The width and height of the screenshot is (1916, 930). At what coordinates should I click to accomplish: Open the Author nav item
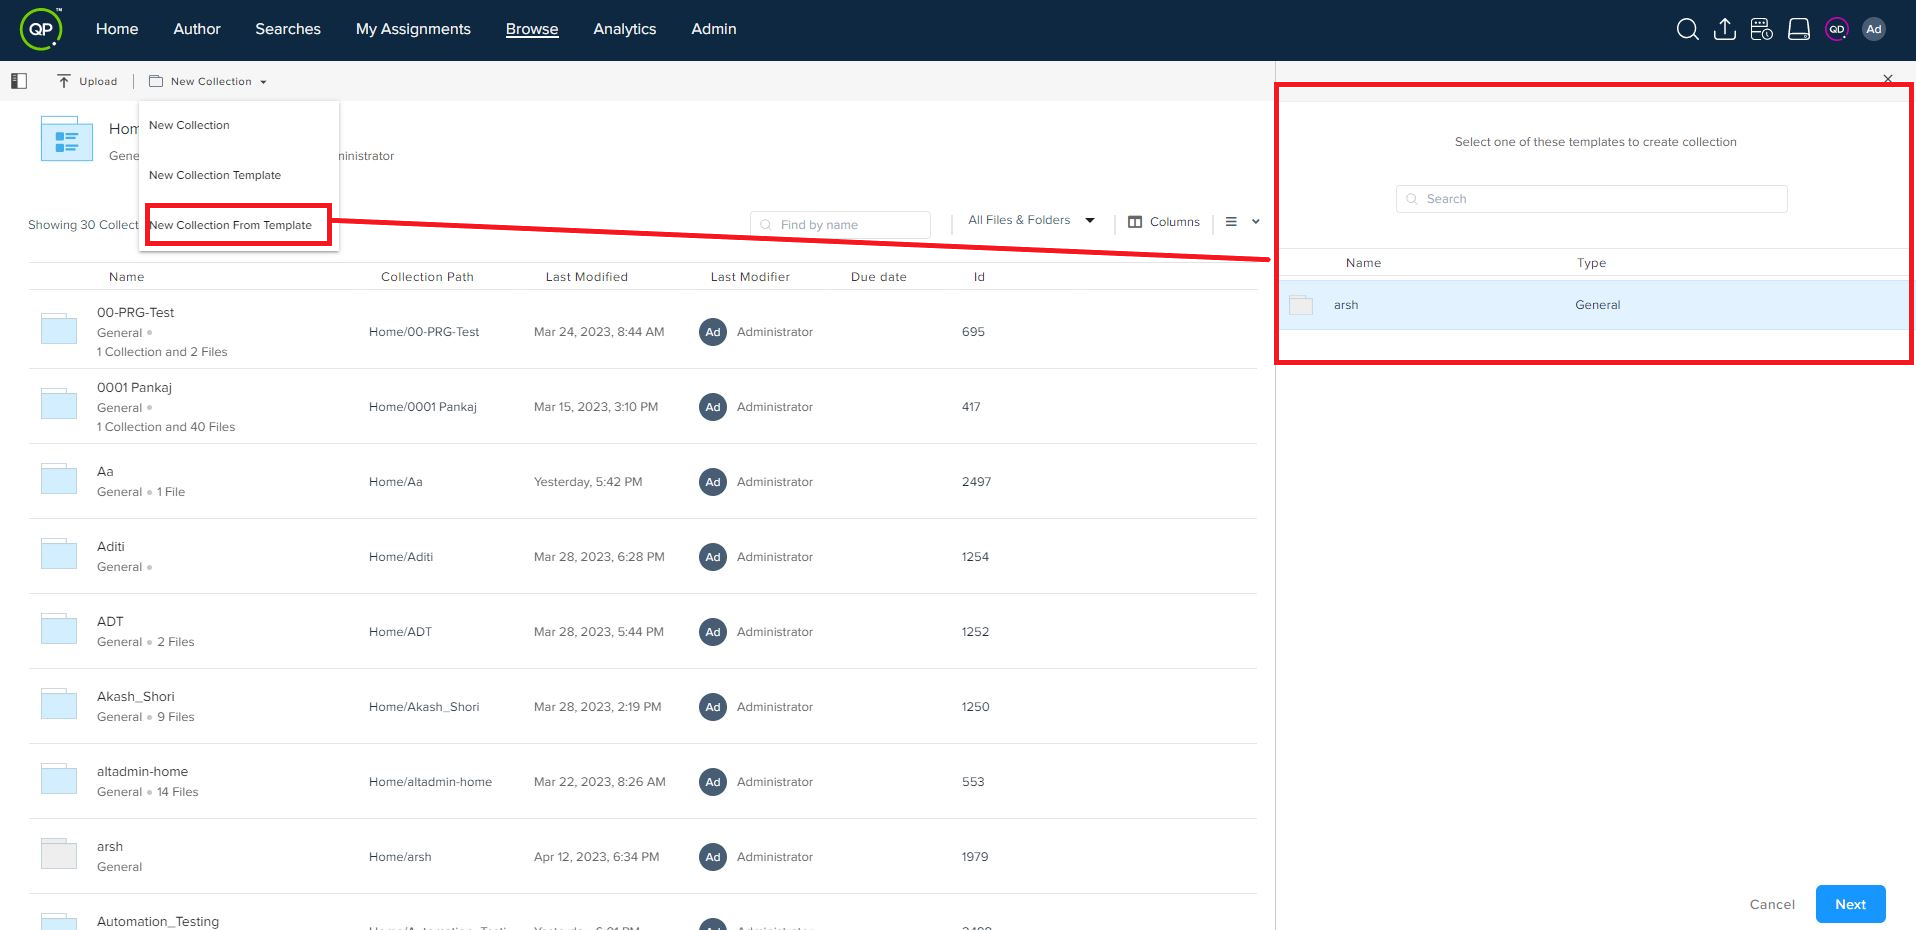click(197, 29)
